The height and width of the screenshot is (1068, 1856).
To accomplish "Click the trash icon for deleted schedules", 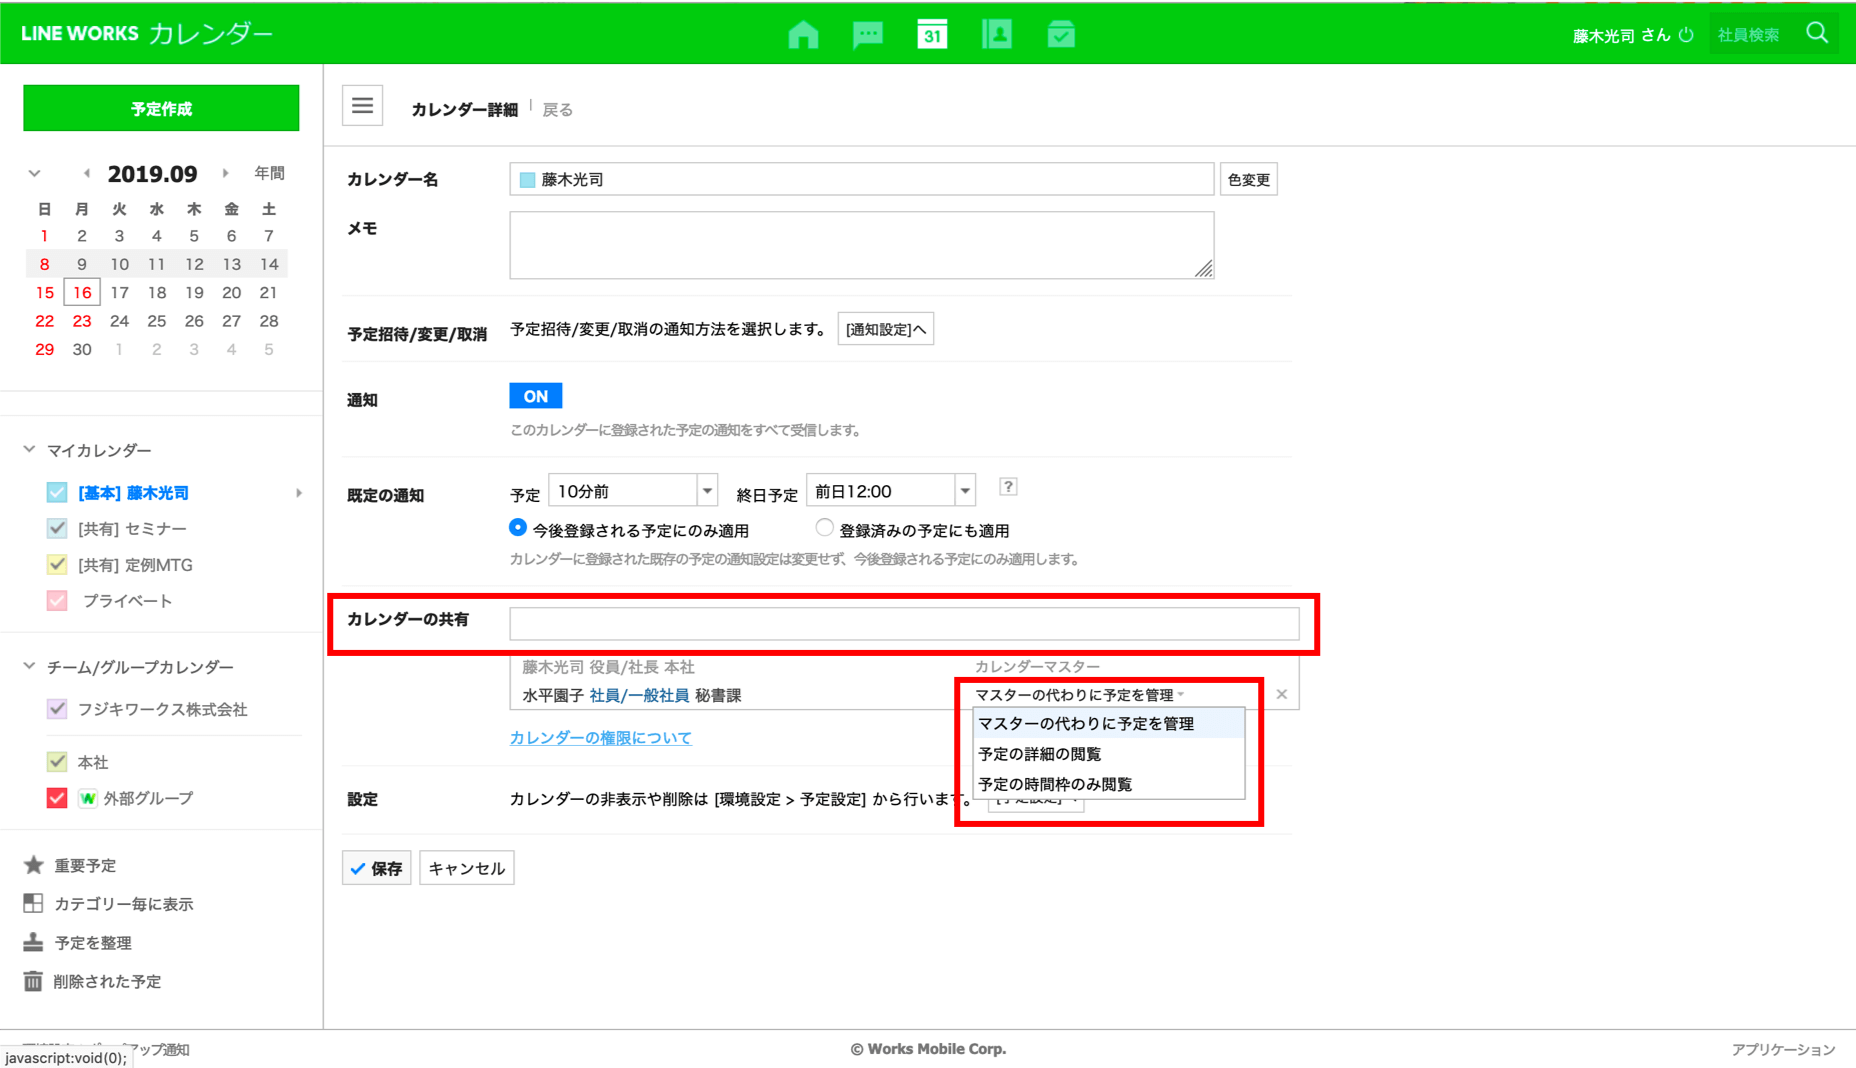I will 33,981.
